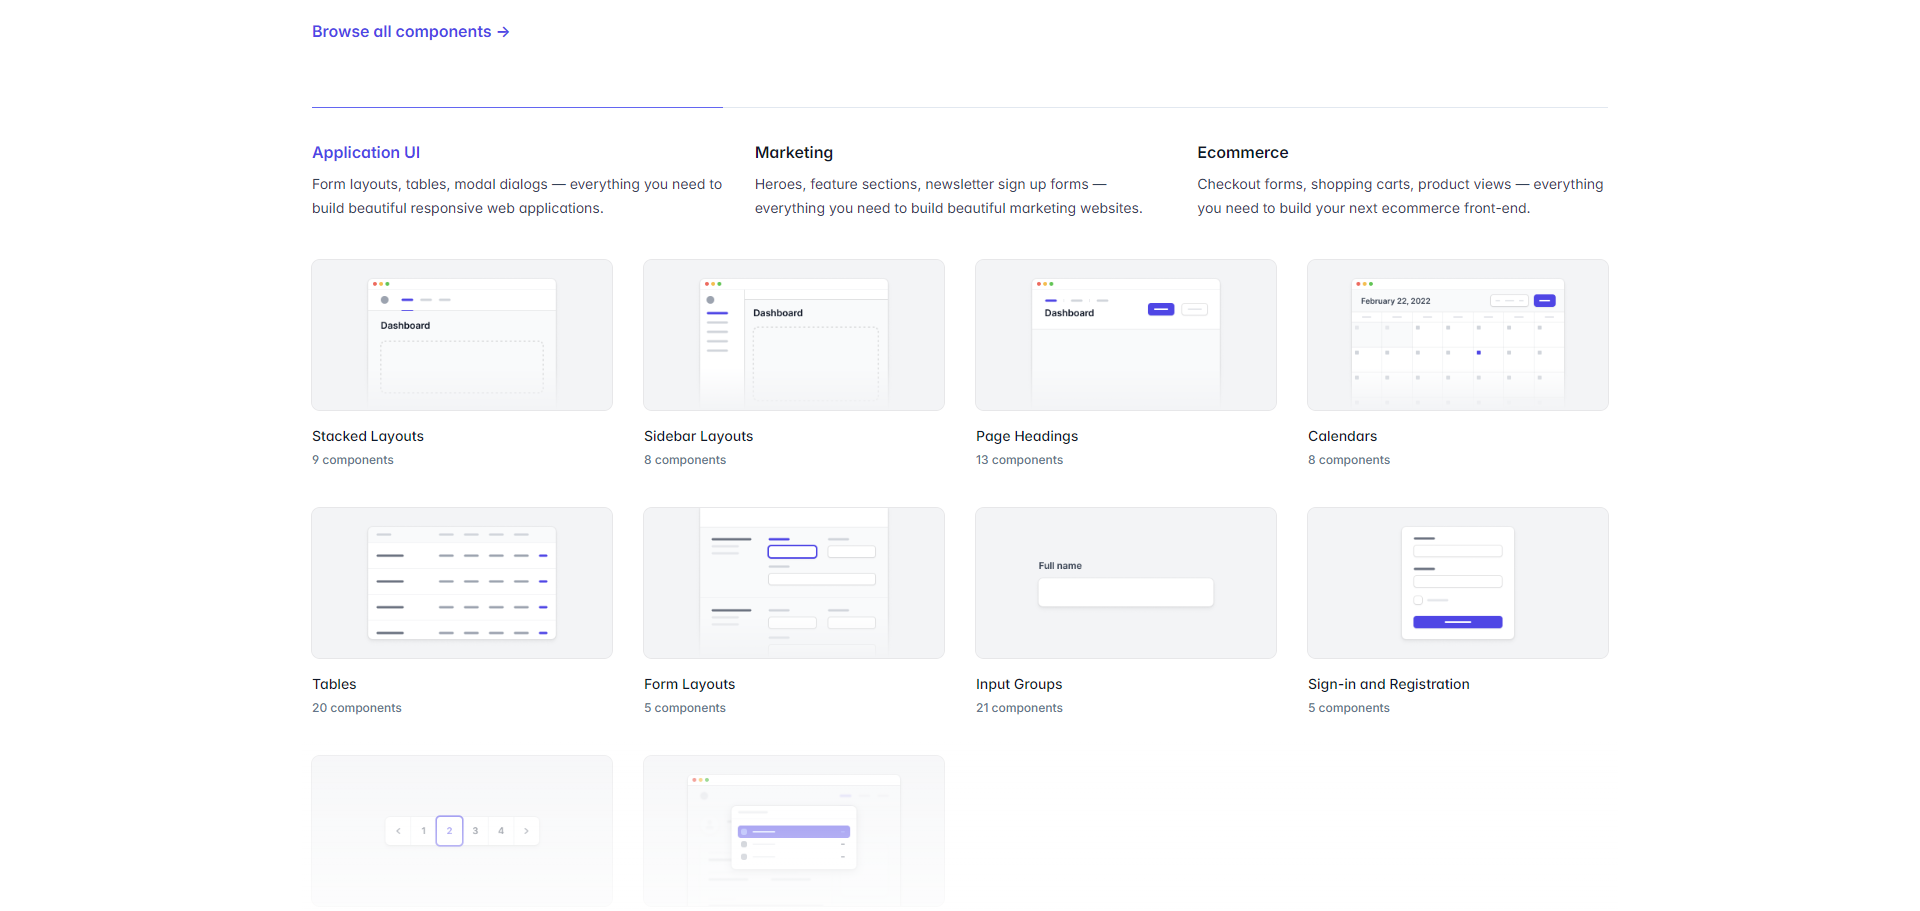Click the Stacked Layouts title

368,436
